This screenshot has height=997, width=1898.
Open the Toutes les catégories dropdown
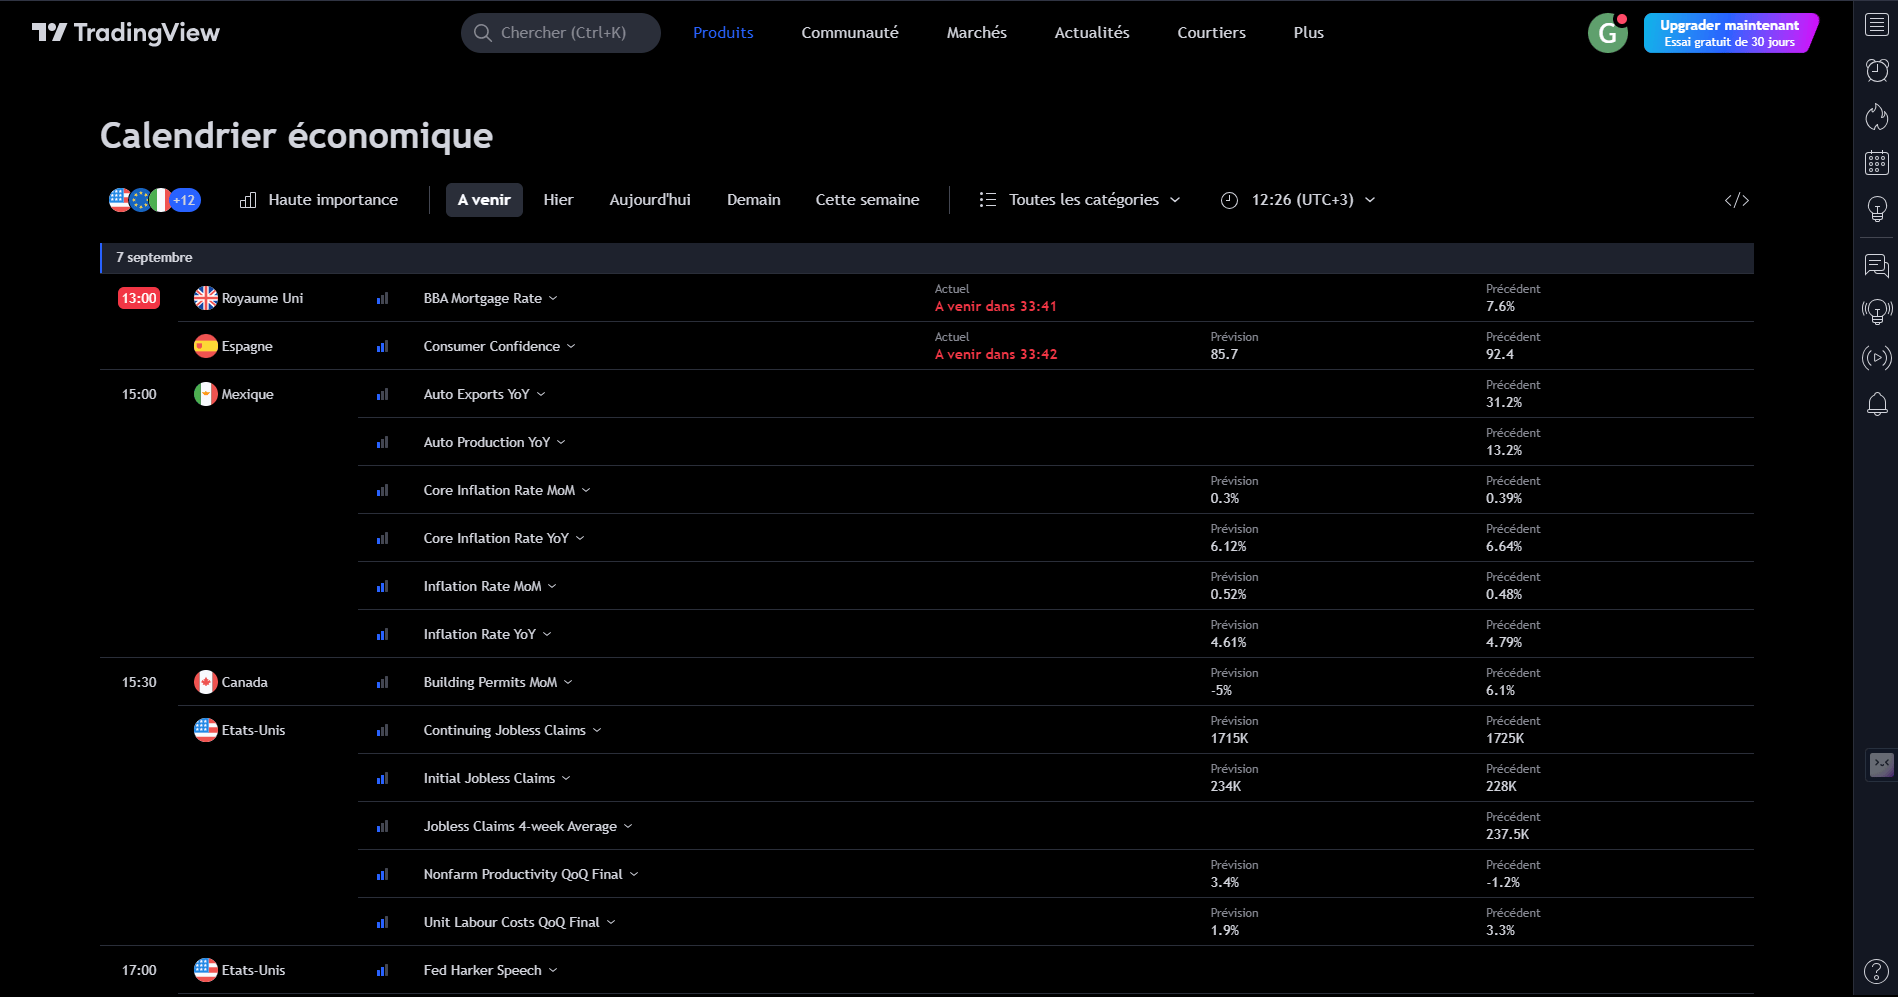(1080, 200)
